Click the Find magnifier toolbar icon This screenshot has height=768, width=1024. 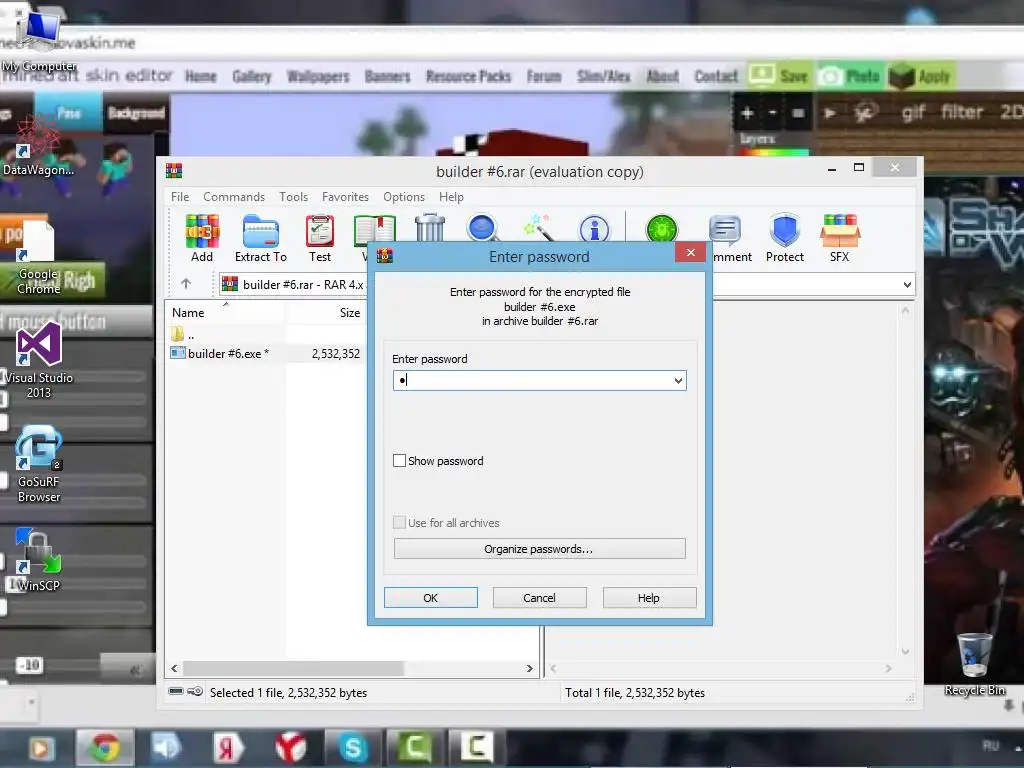[x=483, y=228]
